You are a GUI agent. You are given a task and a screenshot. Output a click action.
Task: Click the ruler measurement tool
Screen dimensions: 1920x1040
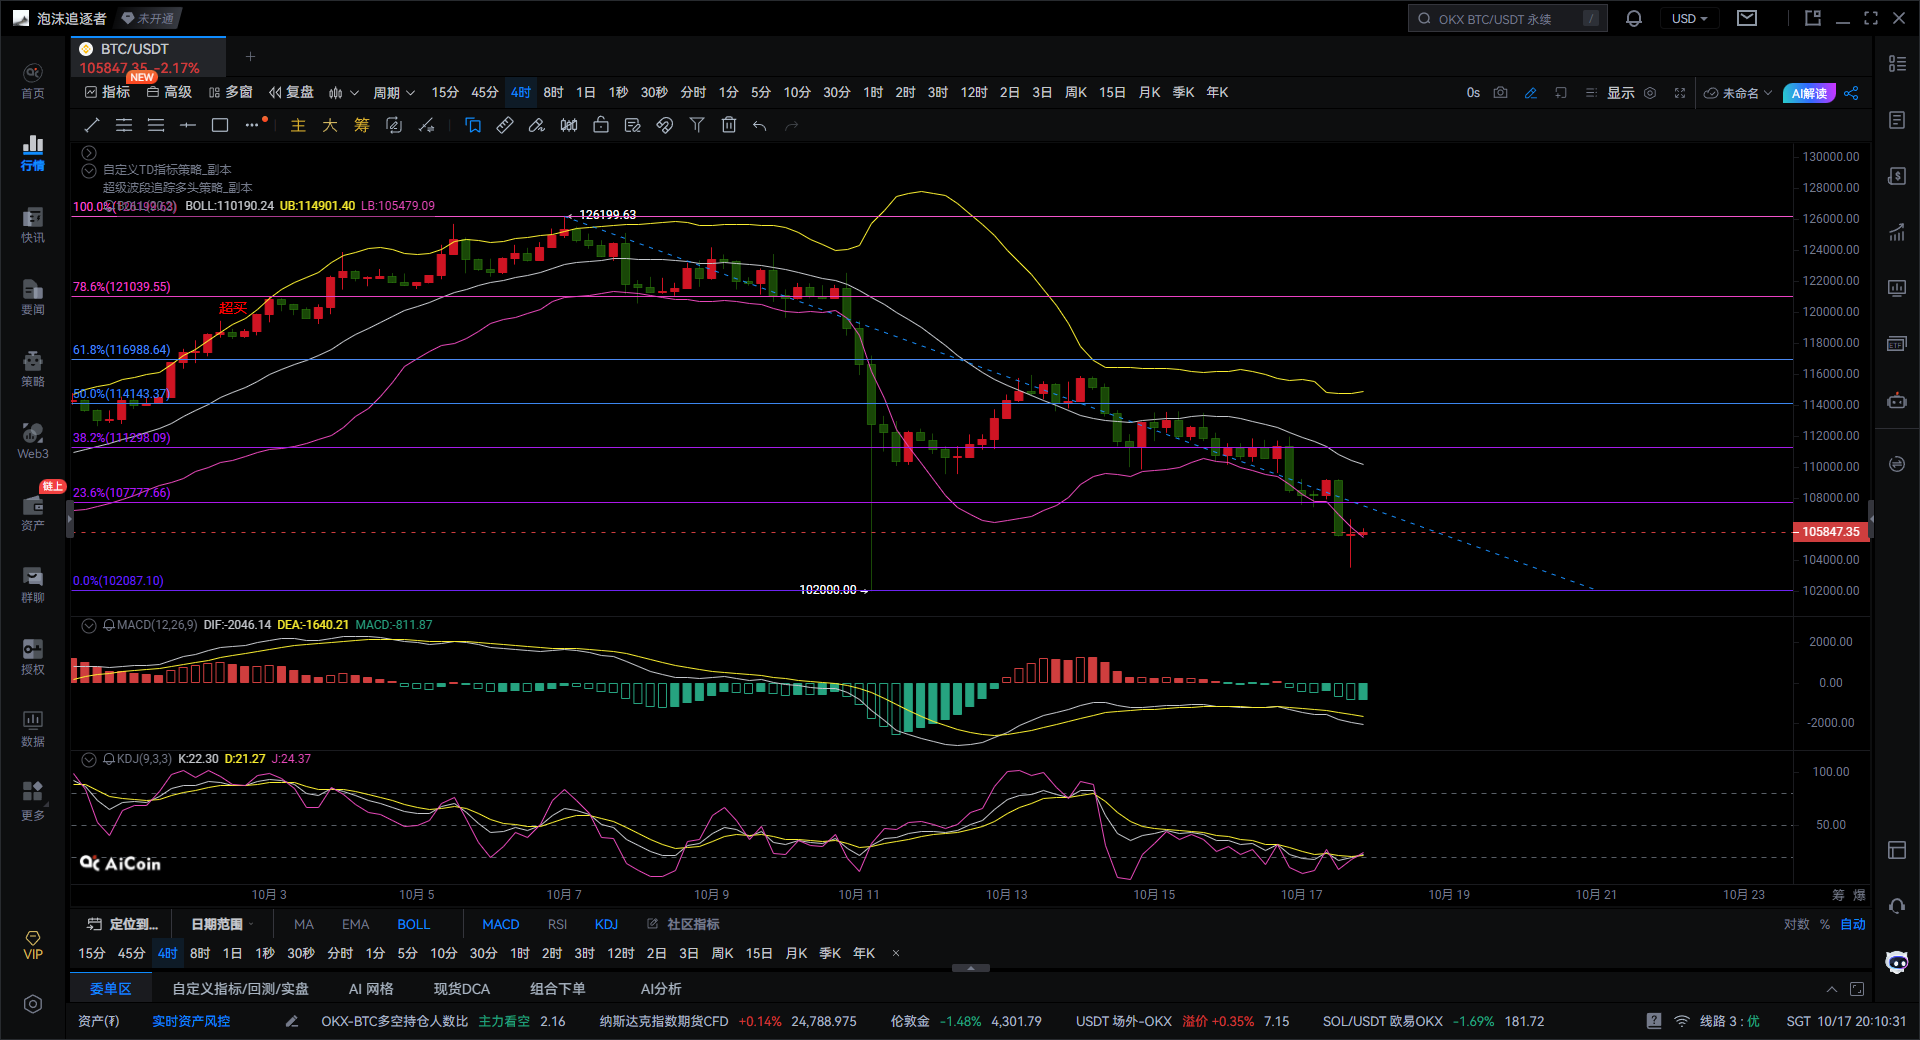point(505,125)
